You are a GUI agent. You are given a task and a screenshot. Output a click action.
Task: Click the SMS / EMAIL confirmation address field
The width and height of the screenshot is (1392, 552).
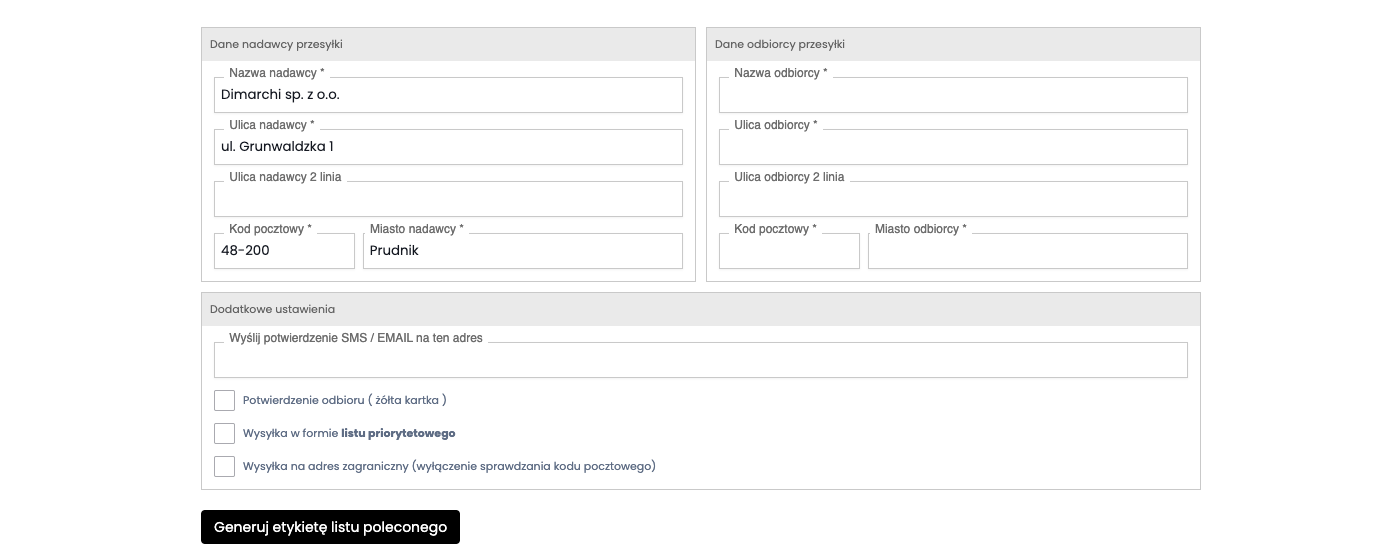(x=701, y=360)
